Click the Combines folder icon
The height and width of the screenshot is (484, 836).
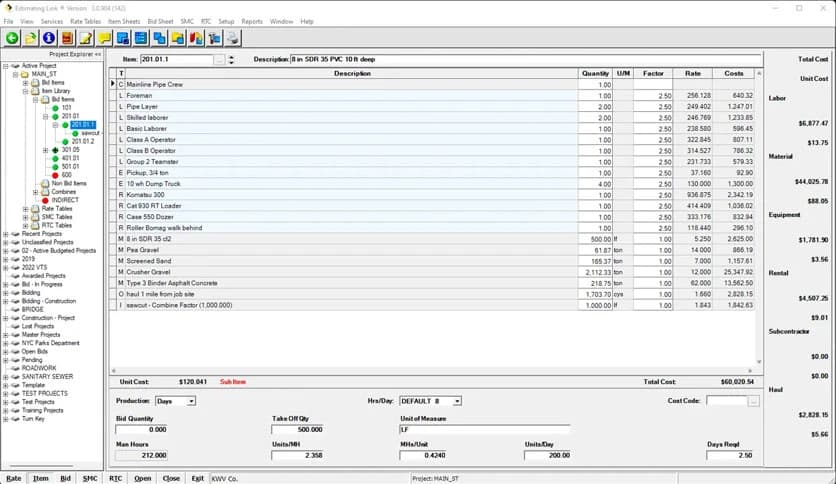(45, 192)
